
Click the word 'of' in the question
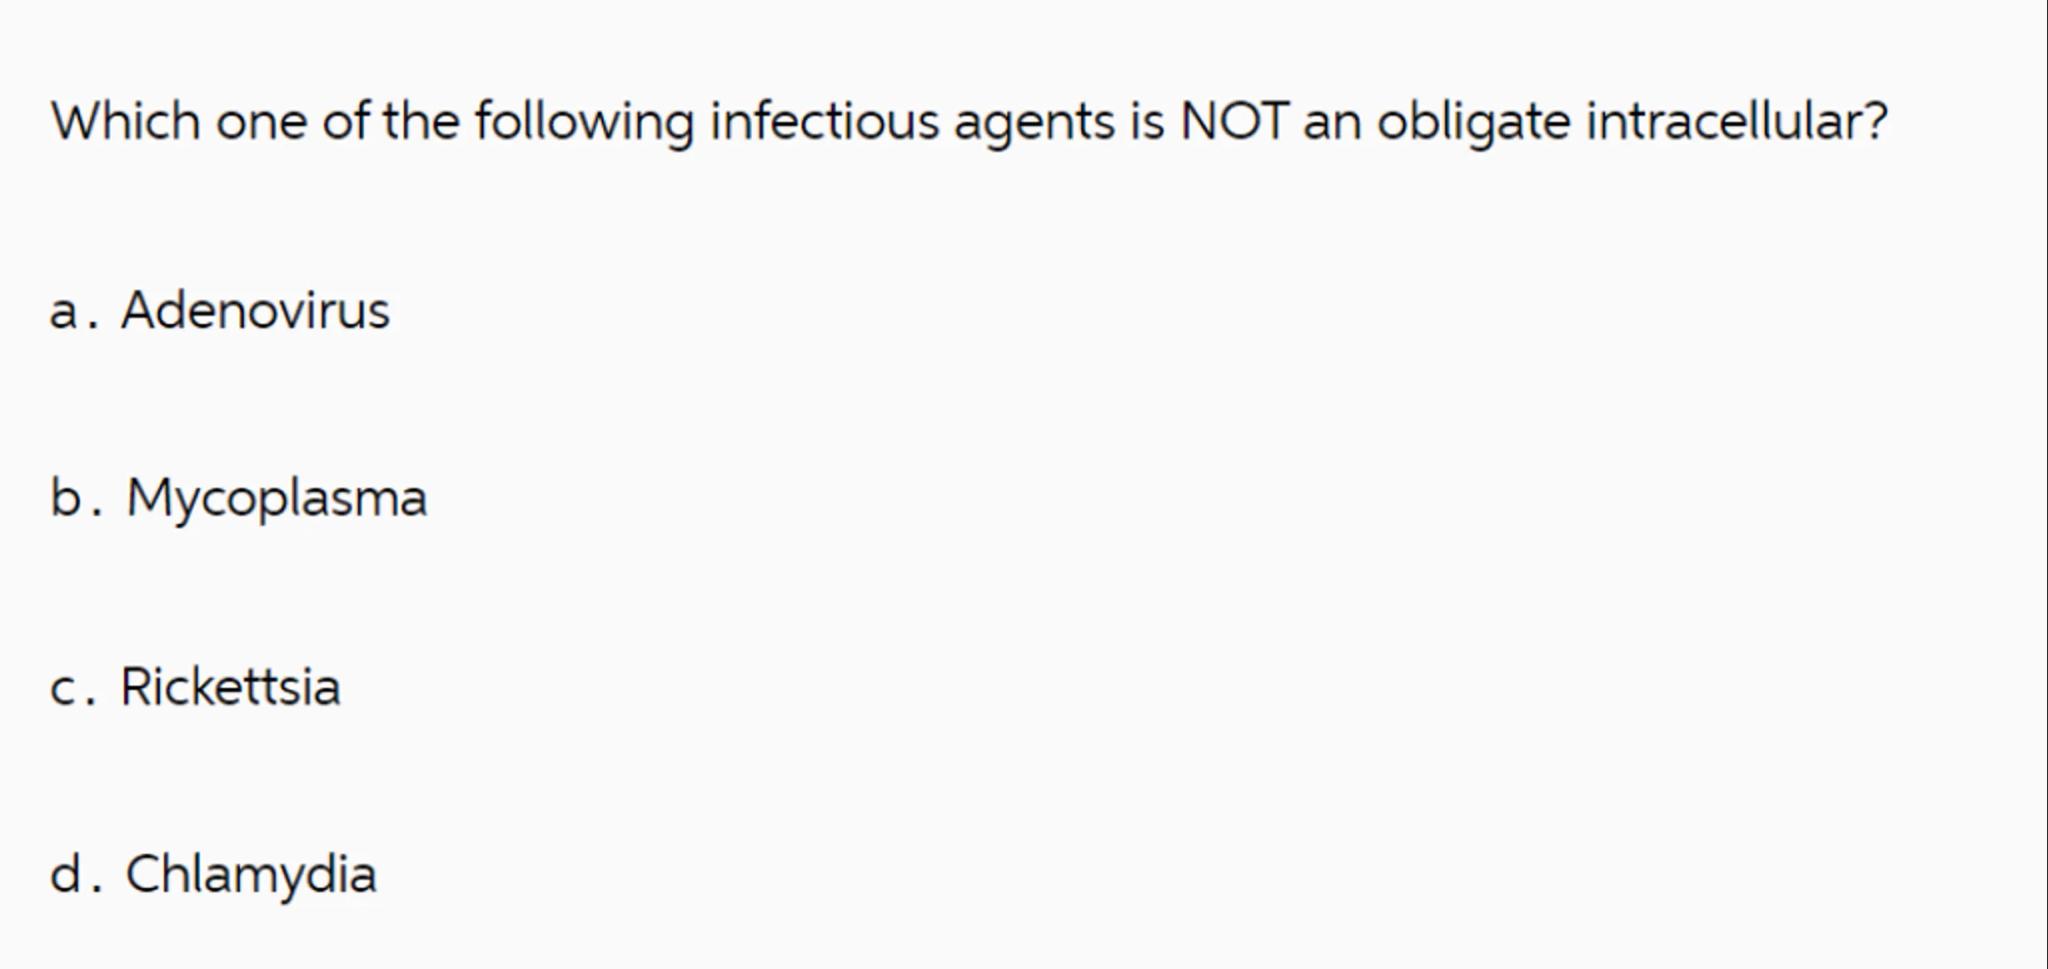click(344, 121)
